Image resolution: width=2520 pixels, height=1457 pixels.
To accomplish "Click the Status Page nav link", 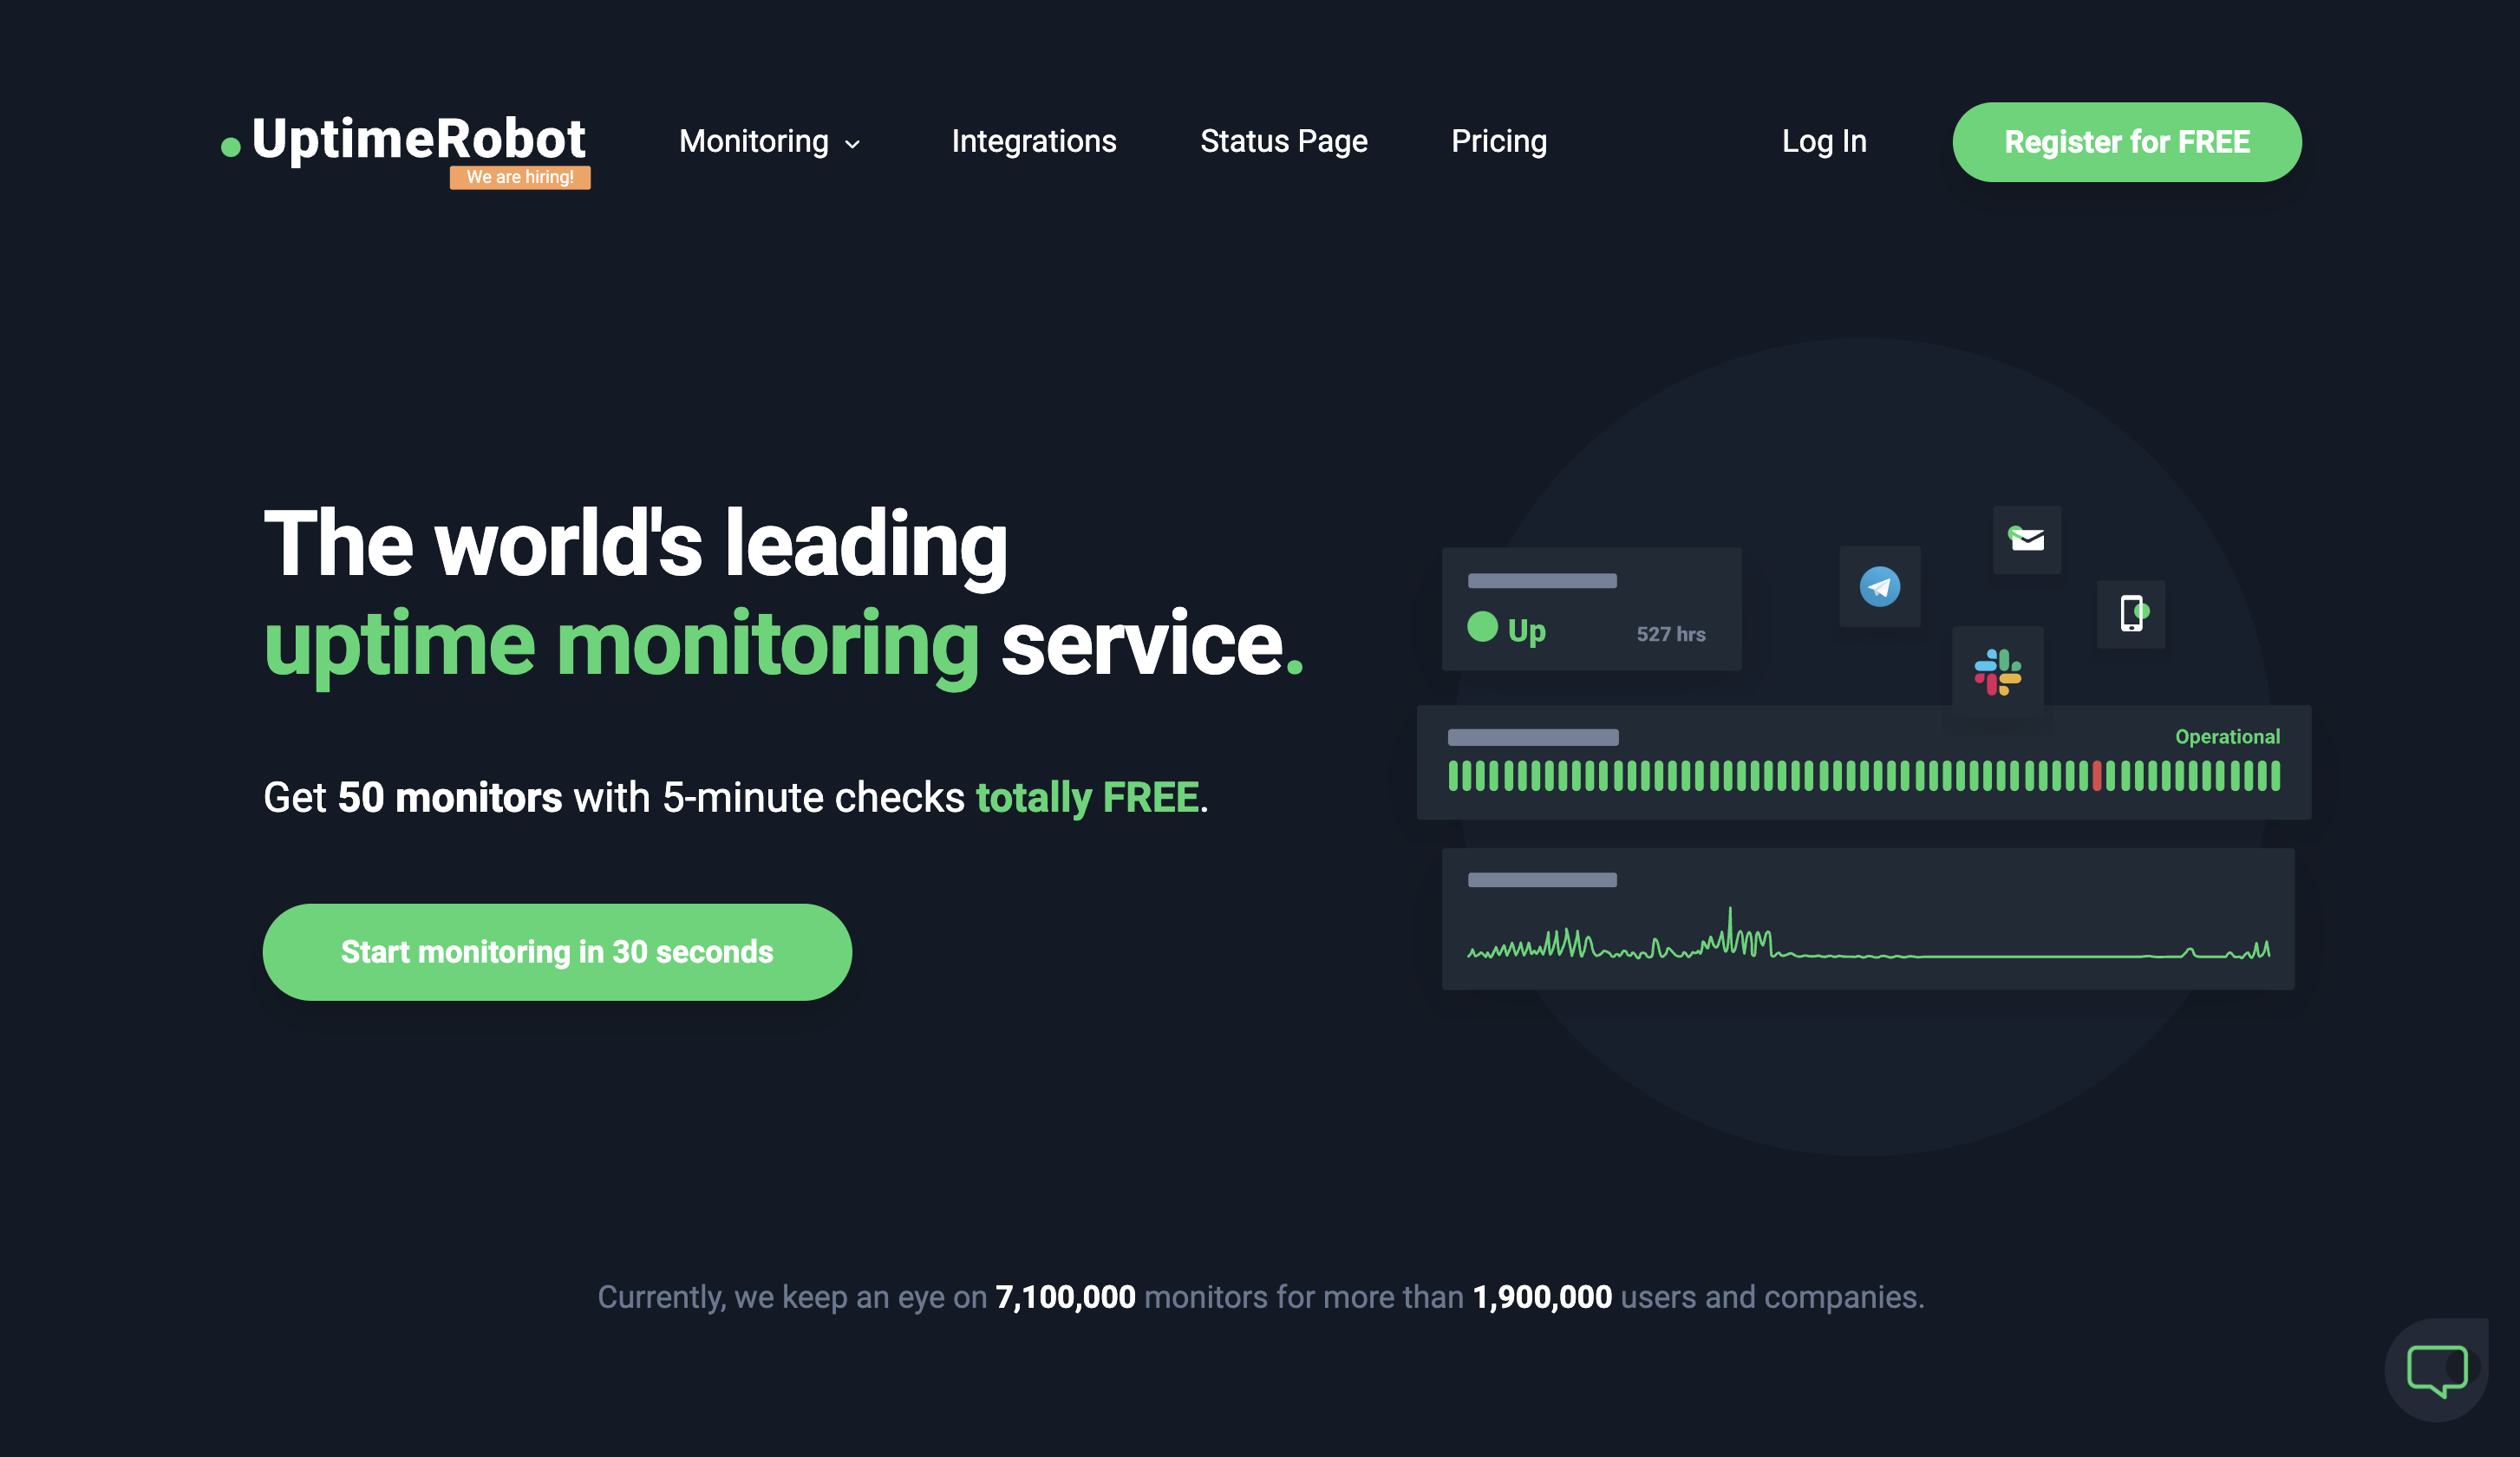I will [x=1283, y=142].
